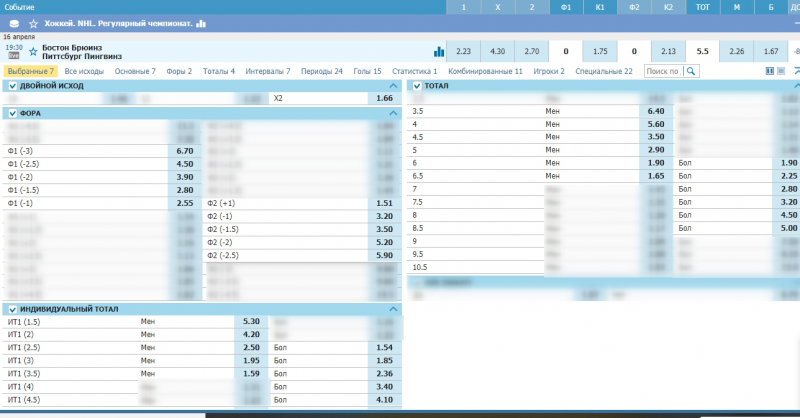800x418 pixels.
Task: Toggle the Фора section checkbox
Action: tap(12, 114)
